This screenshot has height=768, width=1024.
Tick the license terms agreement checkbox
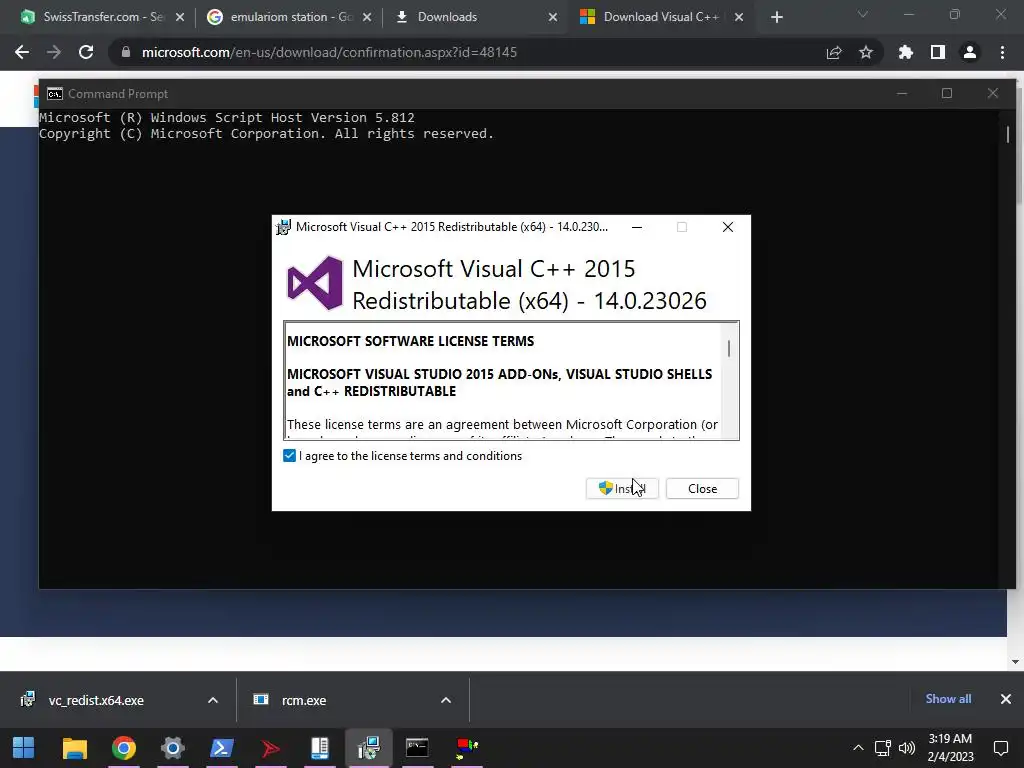(289, 456)
